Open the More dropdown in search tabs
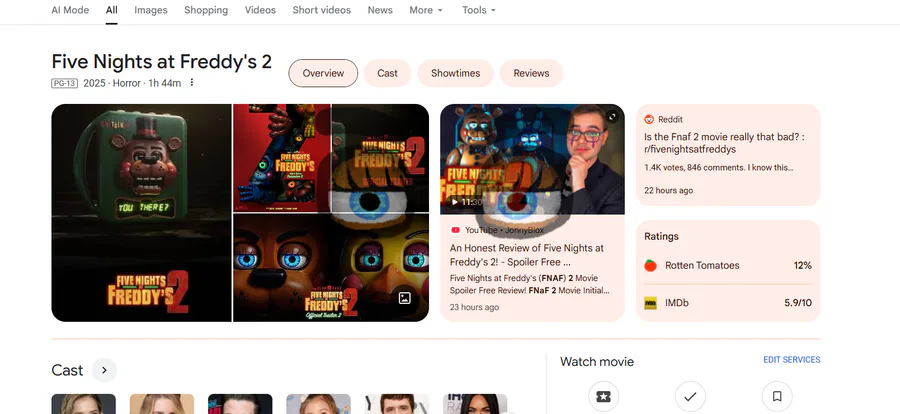900x414 pixels. (x=426, y=10)
